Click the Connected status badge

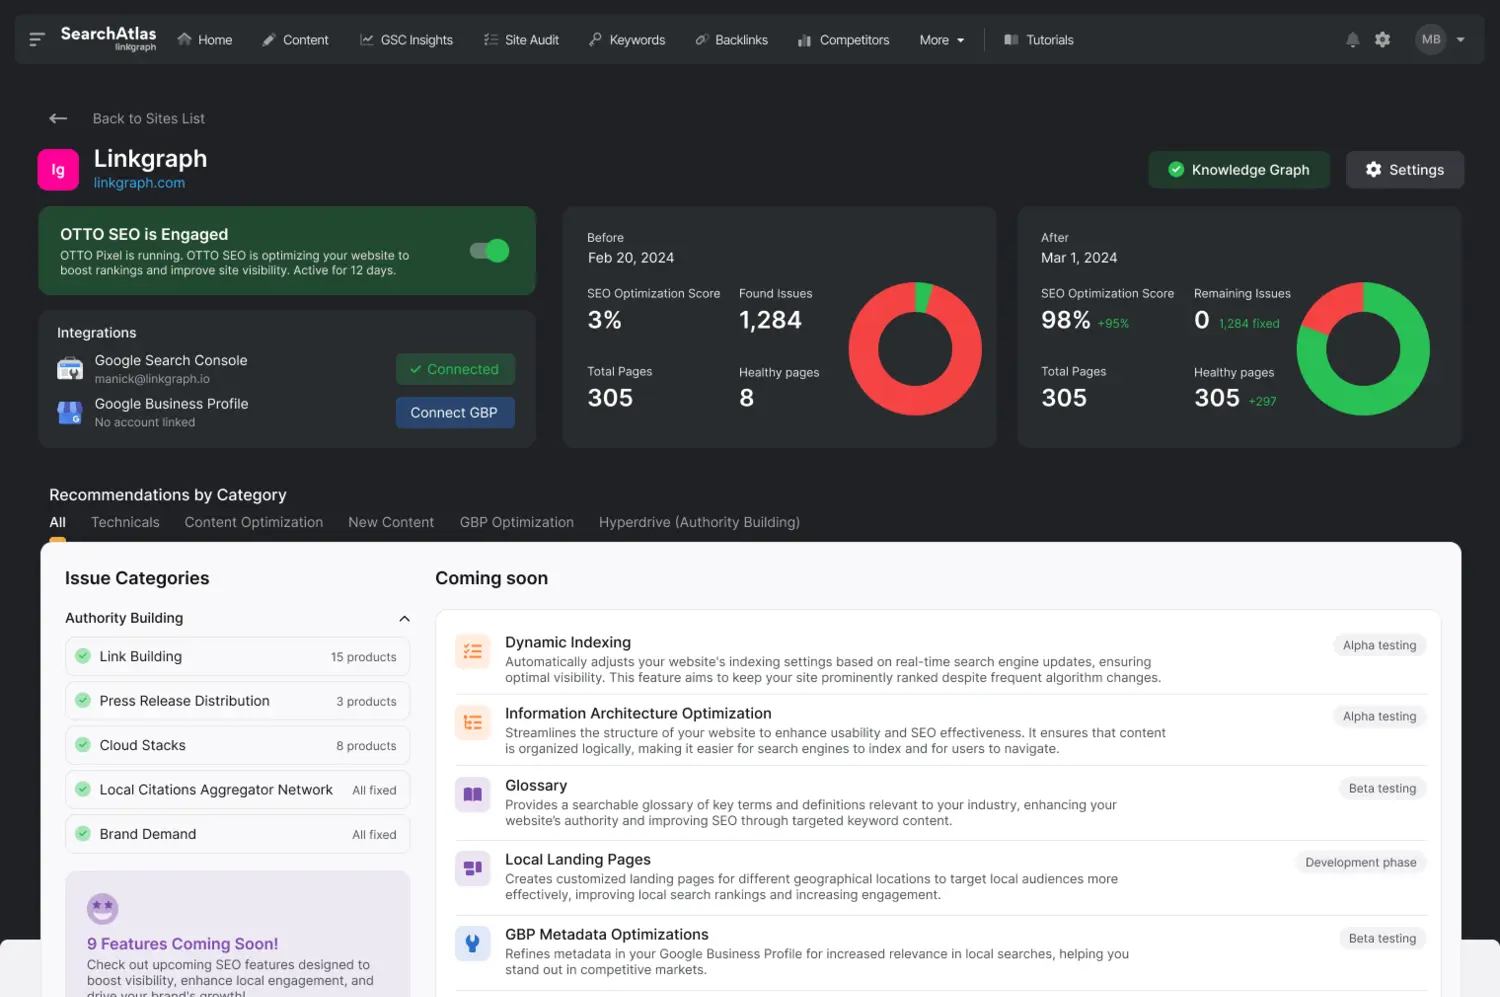(x=455, y=369)
